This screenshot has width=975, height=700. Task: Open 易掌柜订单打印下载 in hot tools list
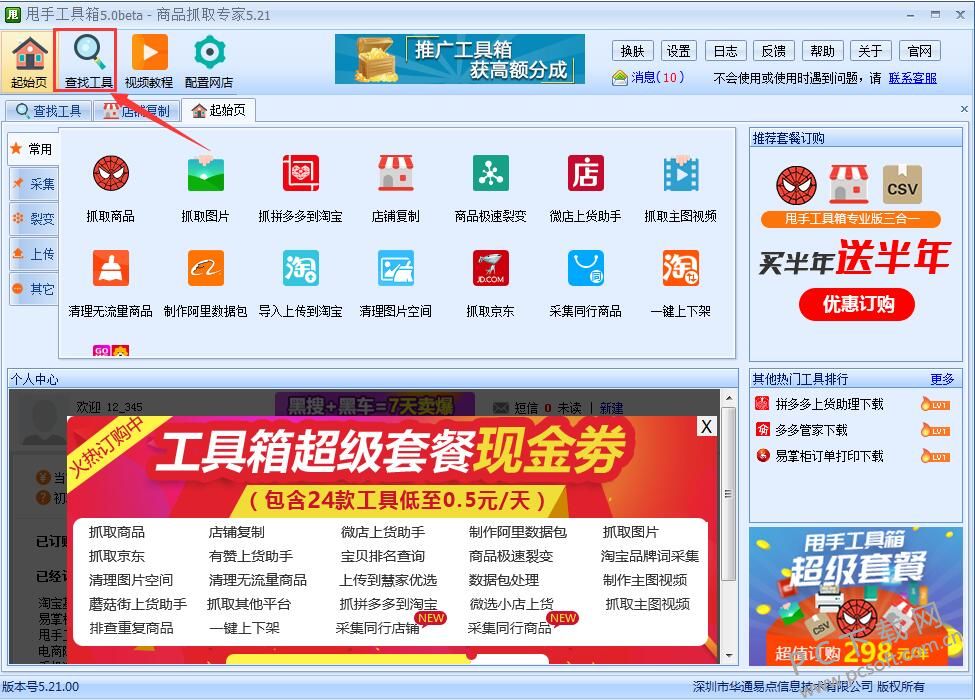tap(829, 456)
